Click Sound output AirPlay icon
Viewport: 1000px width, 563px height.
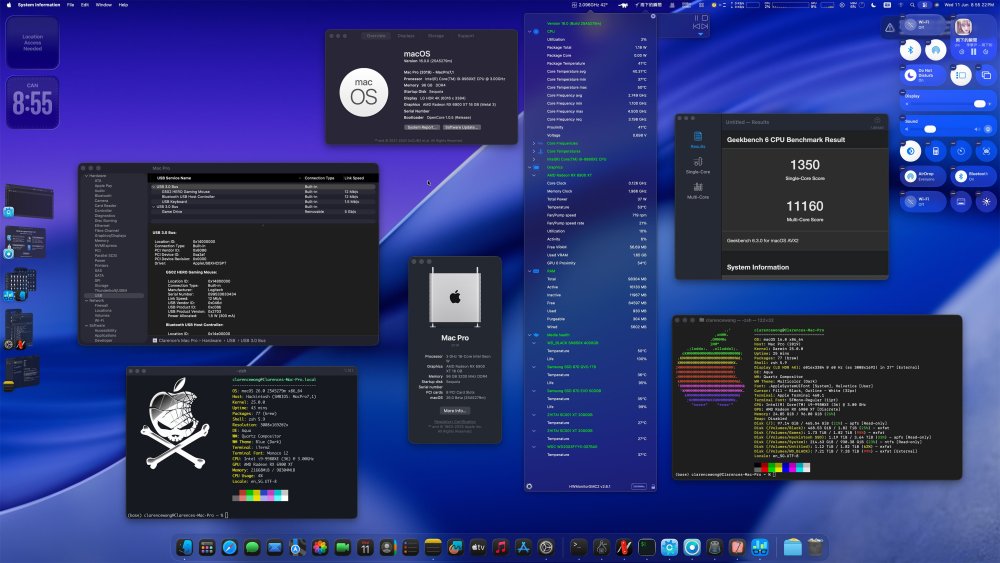988,129
